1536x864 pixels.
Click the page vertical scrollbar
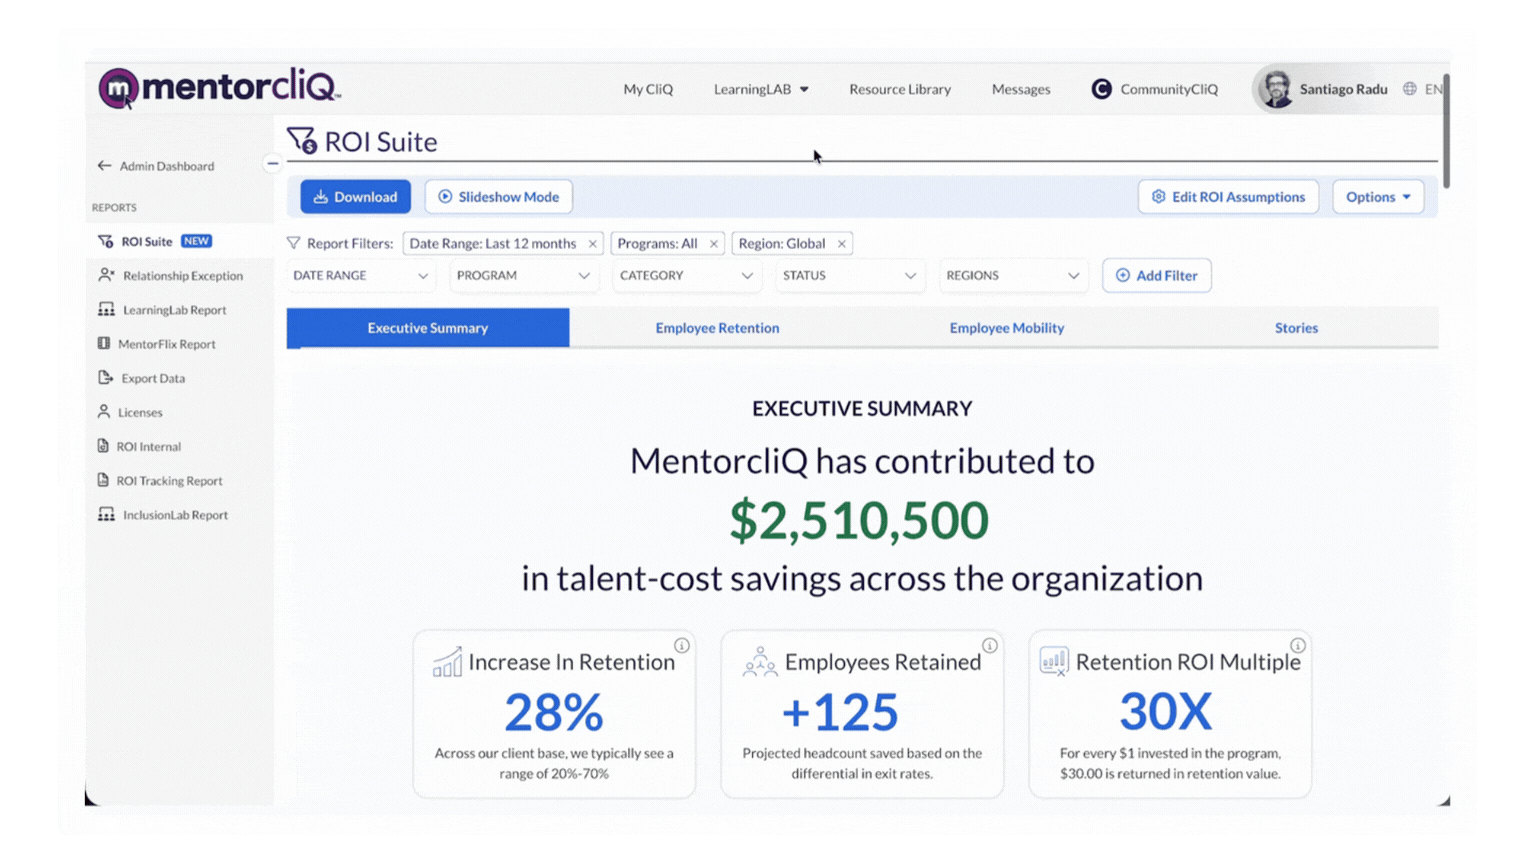coord(1446,130)
